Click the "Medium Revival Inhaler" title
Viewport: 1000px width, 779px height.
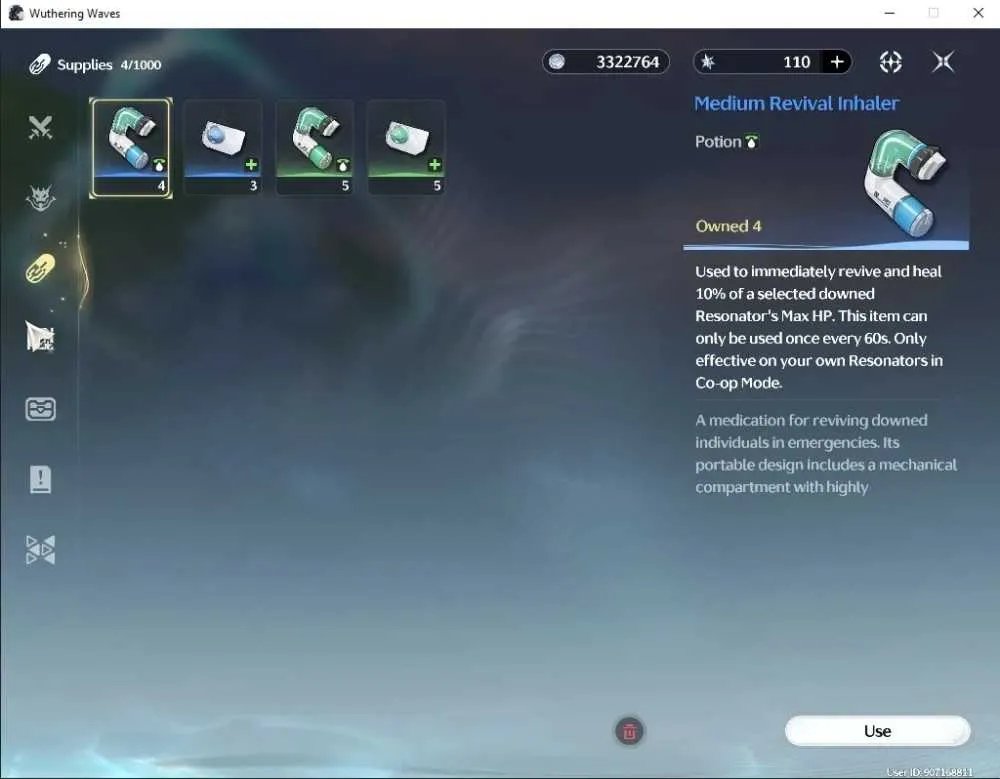(797, 103)
